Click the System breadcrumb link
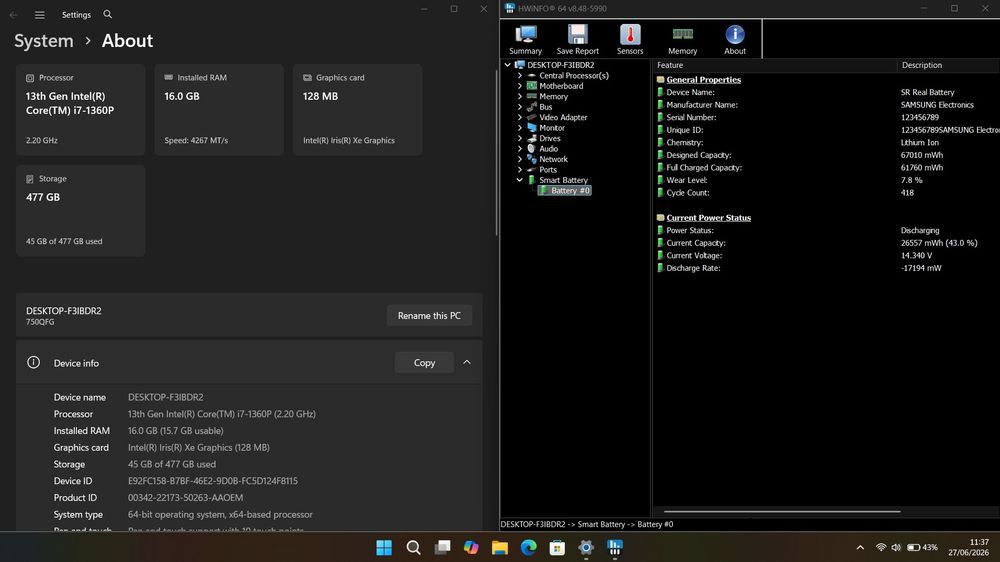Screen dimensions: 1000x562 pos(43,41)
